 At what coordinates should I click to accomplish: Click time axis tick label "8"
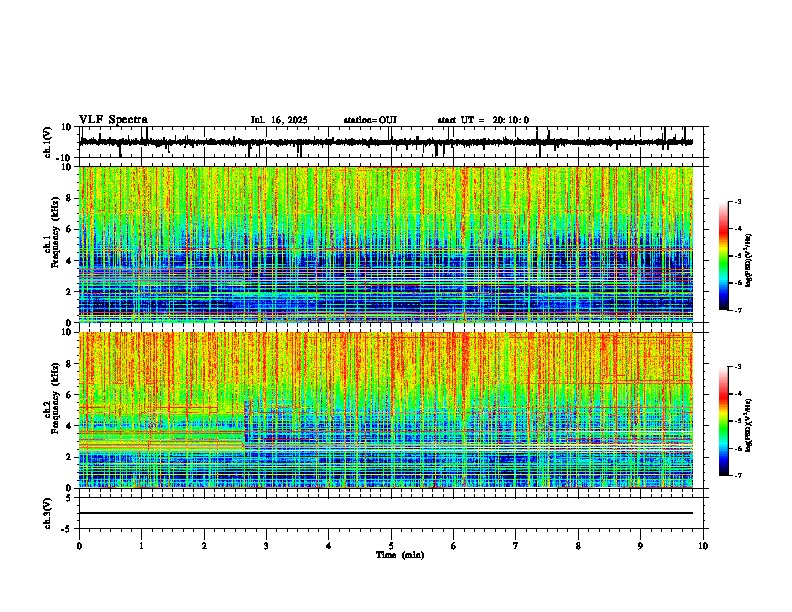tap(578, 546)
